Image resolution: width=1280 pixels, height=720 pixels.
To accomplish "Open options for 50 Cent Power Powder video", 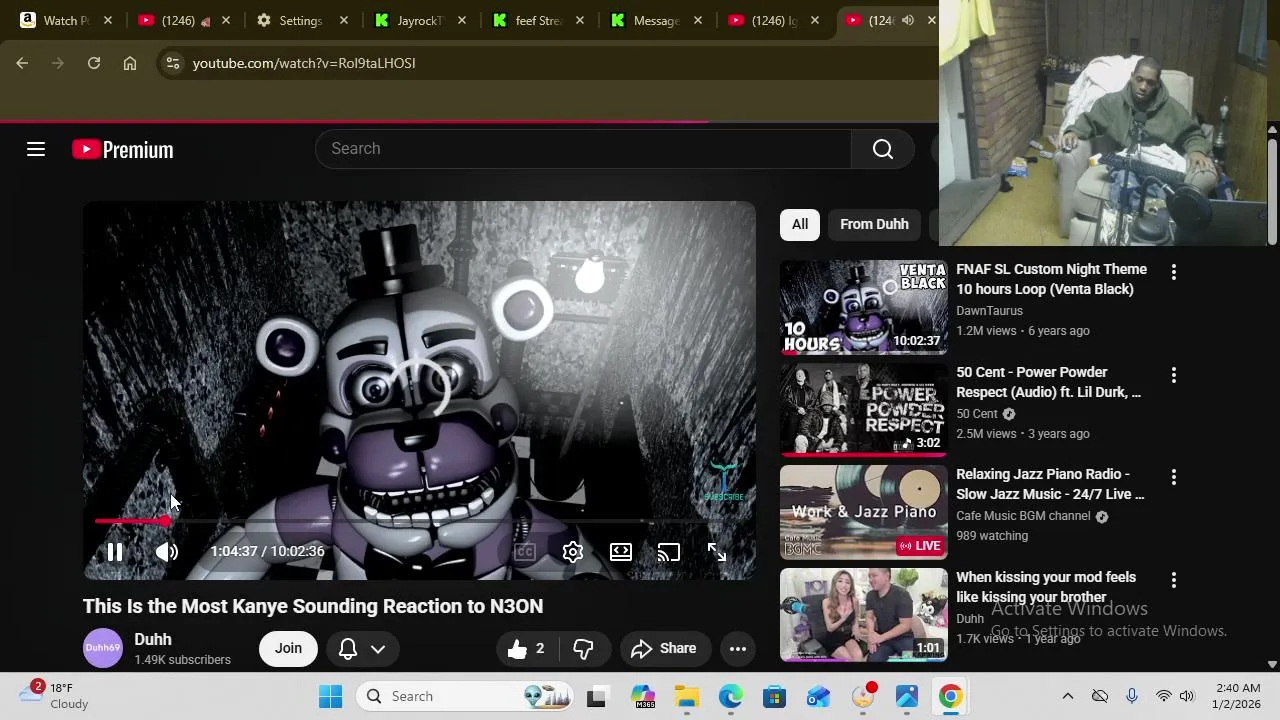I will coord(1174,375).
